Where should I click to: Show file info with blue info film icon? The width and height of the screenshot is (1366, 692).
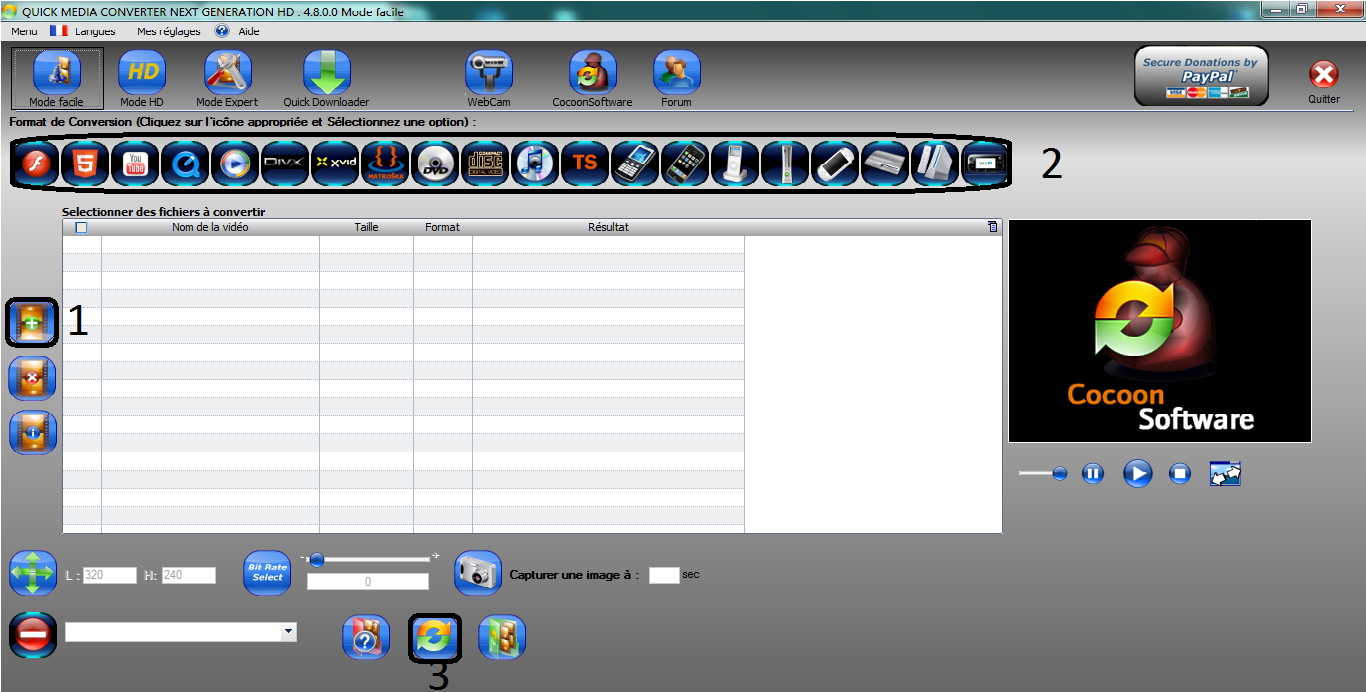click(32, 432)
